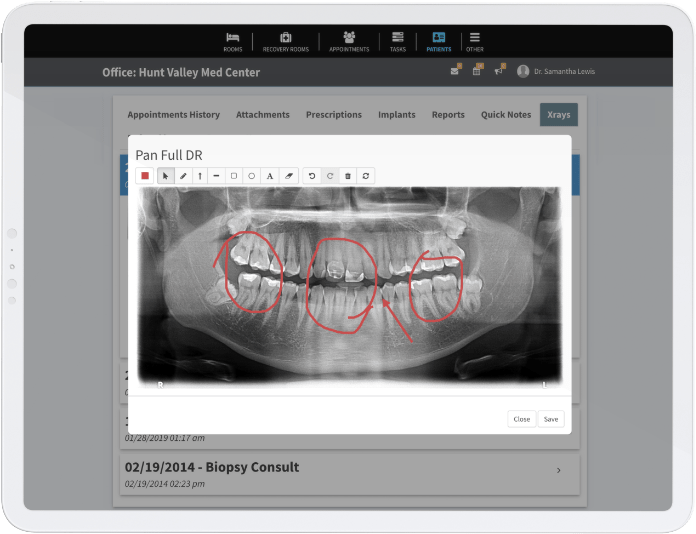Open Dr. Samantha Lewis profile avatar
696x534 pixels.
(x=523, y=71)
